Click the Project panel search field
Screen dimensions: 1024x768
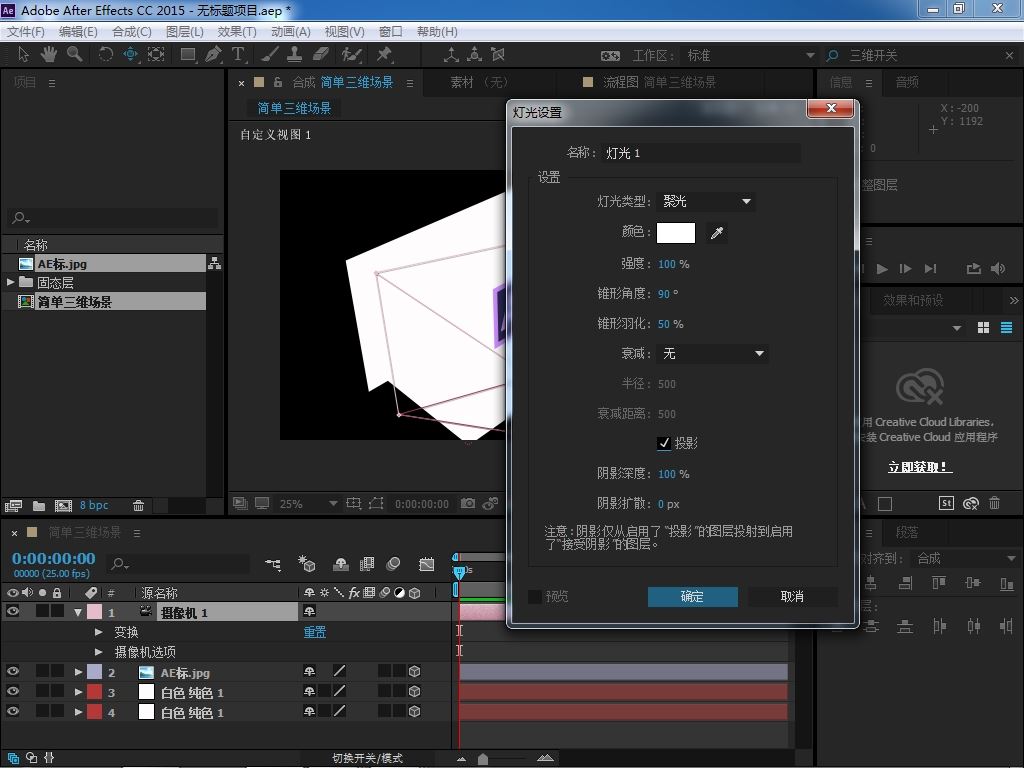pos(114,217)
